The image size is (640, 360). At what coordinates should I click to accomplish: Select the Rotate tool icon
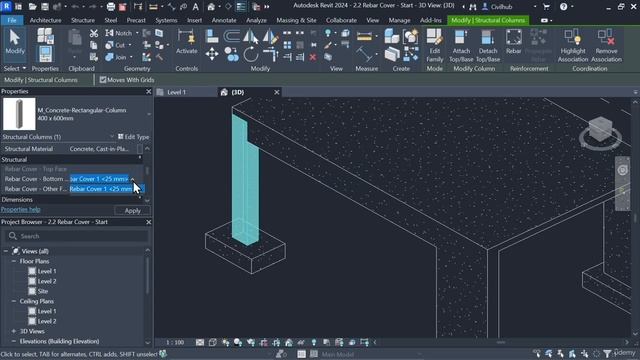251,54
